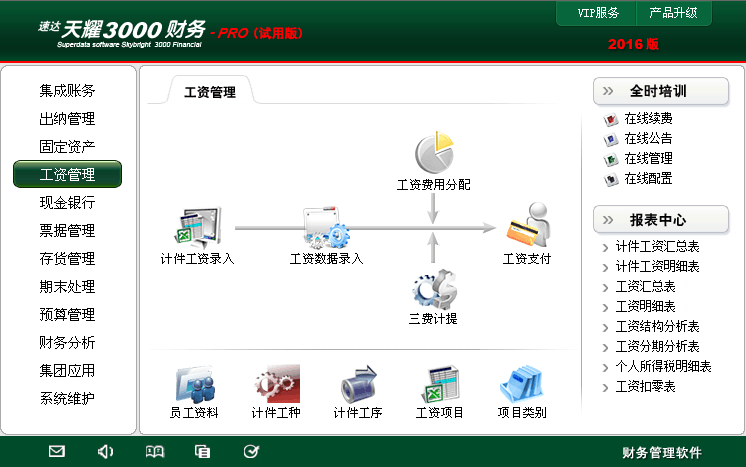The width and height of the screenshot is (746, 467).
Task: Open the 个人所得税明细表 report
Action: [663, 366]
